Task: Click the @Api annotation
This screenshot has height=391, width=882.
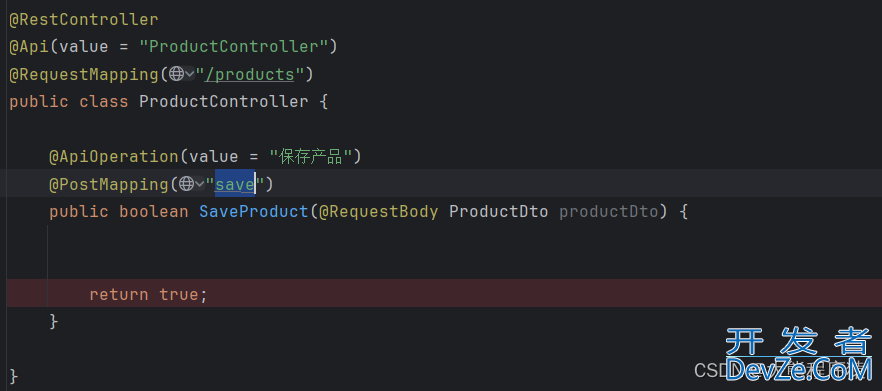Action: (29, 47)
